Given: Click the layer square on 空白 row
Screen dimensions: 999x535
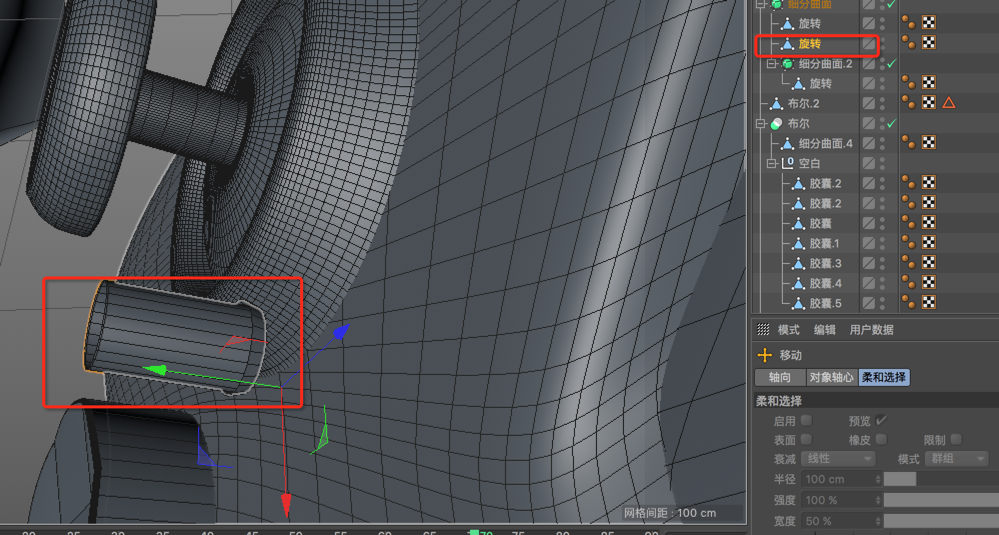Looking at the screenshot, I should click(x=868, y=163).
